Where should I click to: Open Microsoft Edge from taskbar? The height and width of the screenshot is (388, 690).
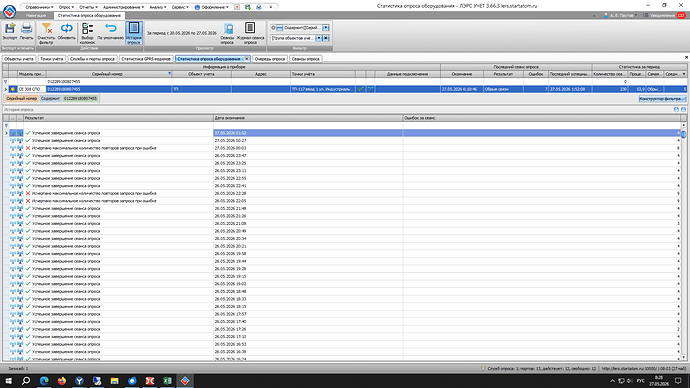(44, 381)
